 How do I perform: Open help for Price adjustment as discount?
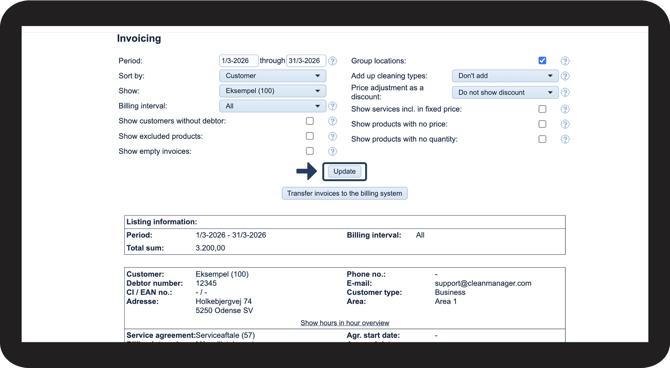[x=565, y=92]
